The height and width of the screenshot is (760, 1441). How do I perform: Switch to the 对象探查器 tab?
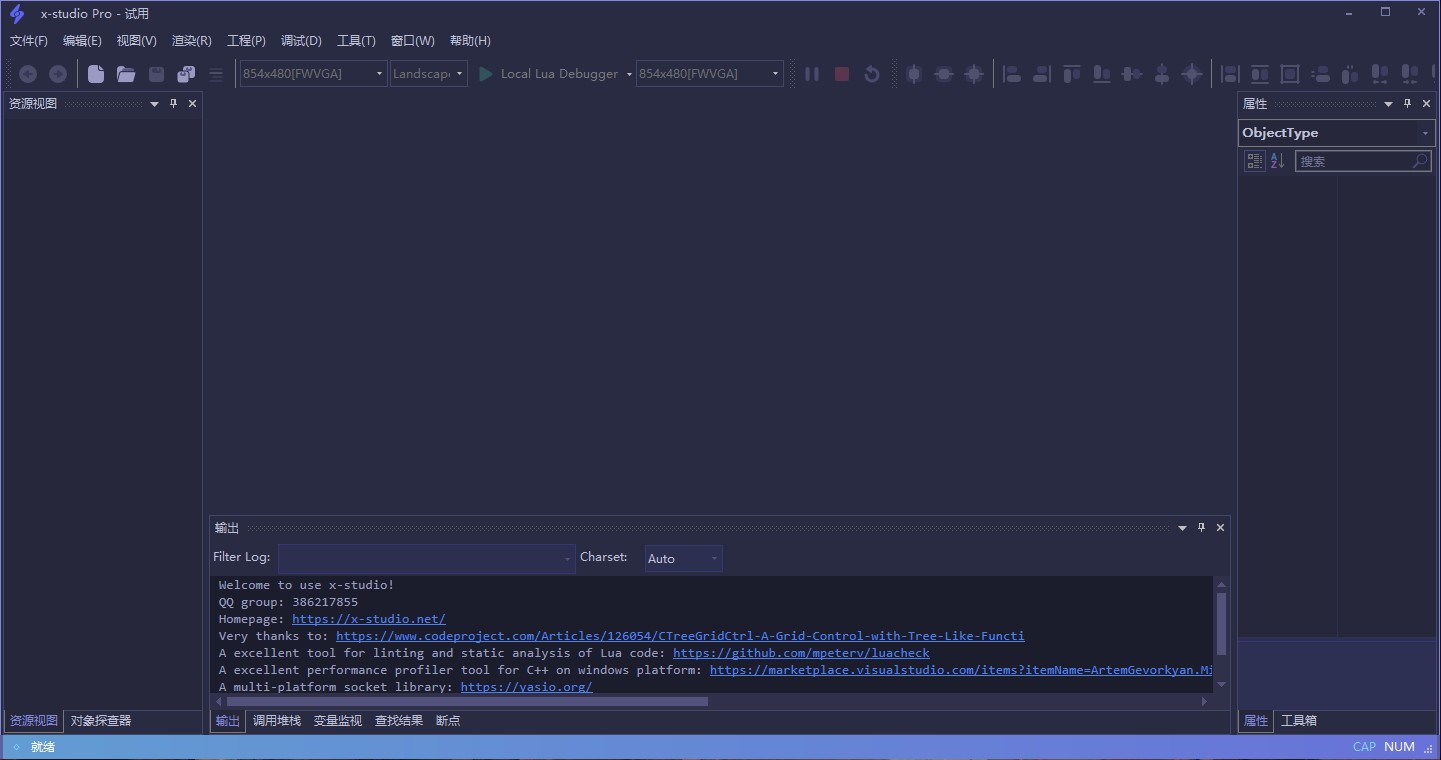click(101, 721)
